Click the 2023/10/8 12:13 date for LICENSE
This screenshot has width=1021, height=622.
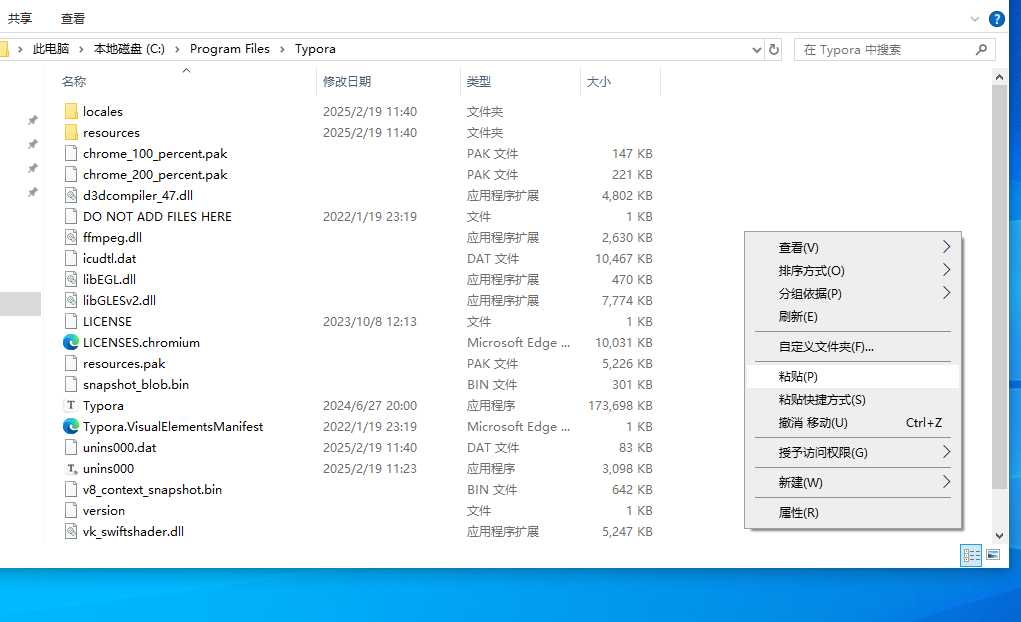[x=370, y=322]
